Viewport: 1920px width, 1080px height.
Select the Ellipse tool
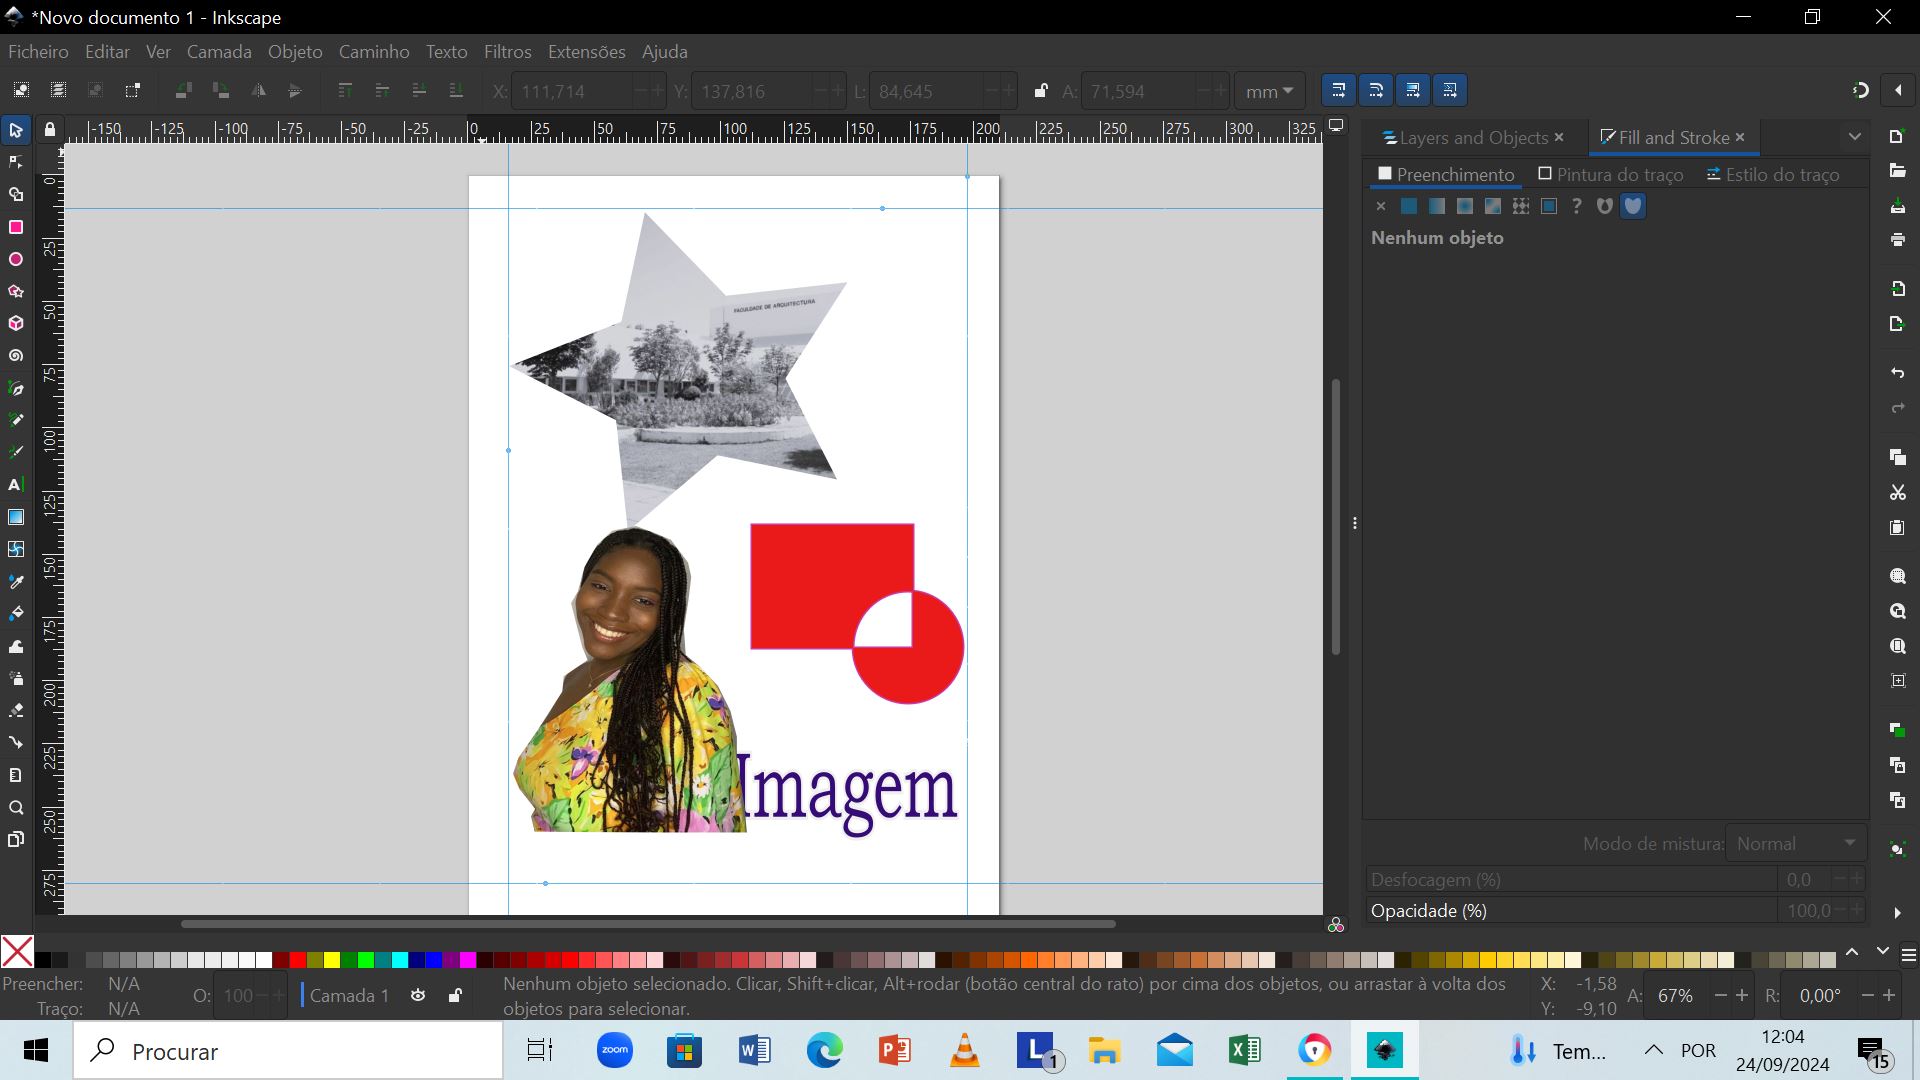tap(16, 260)
